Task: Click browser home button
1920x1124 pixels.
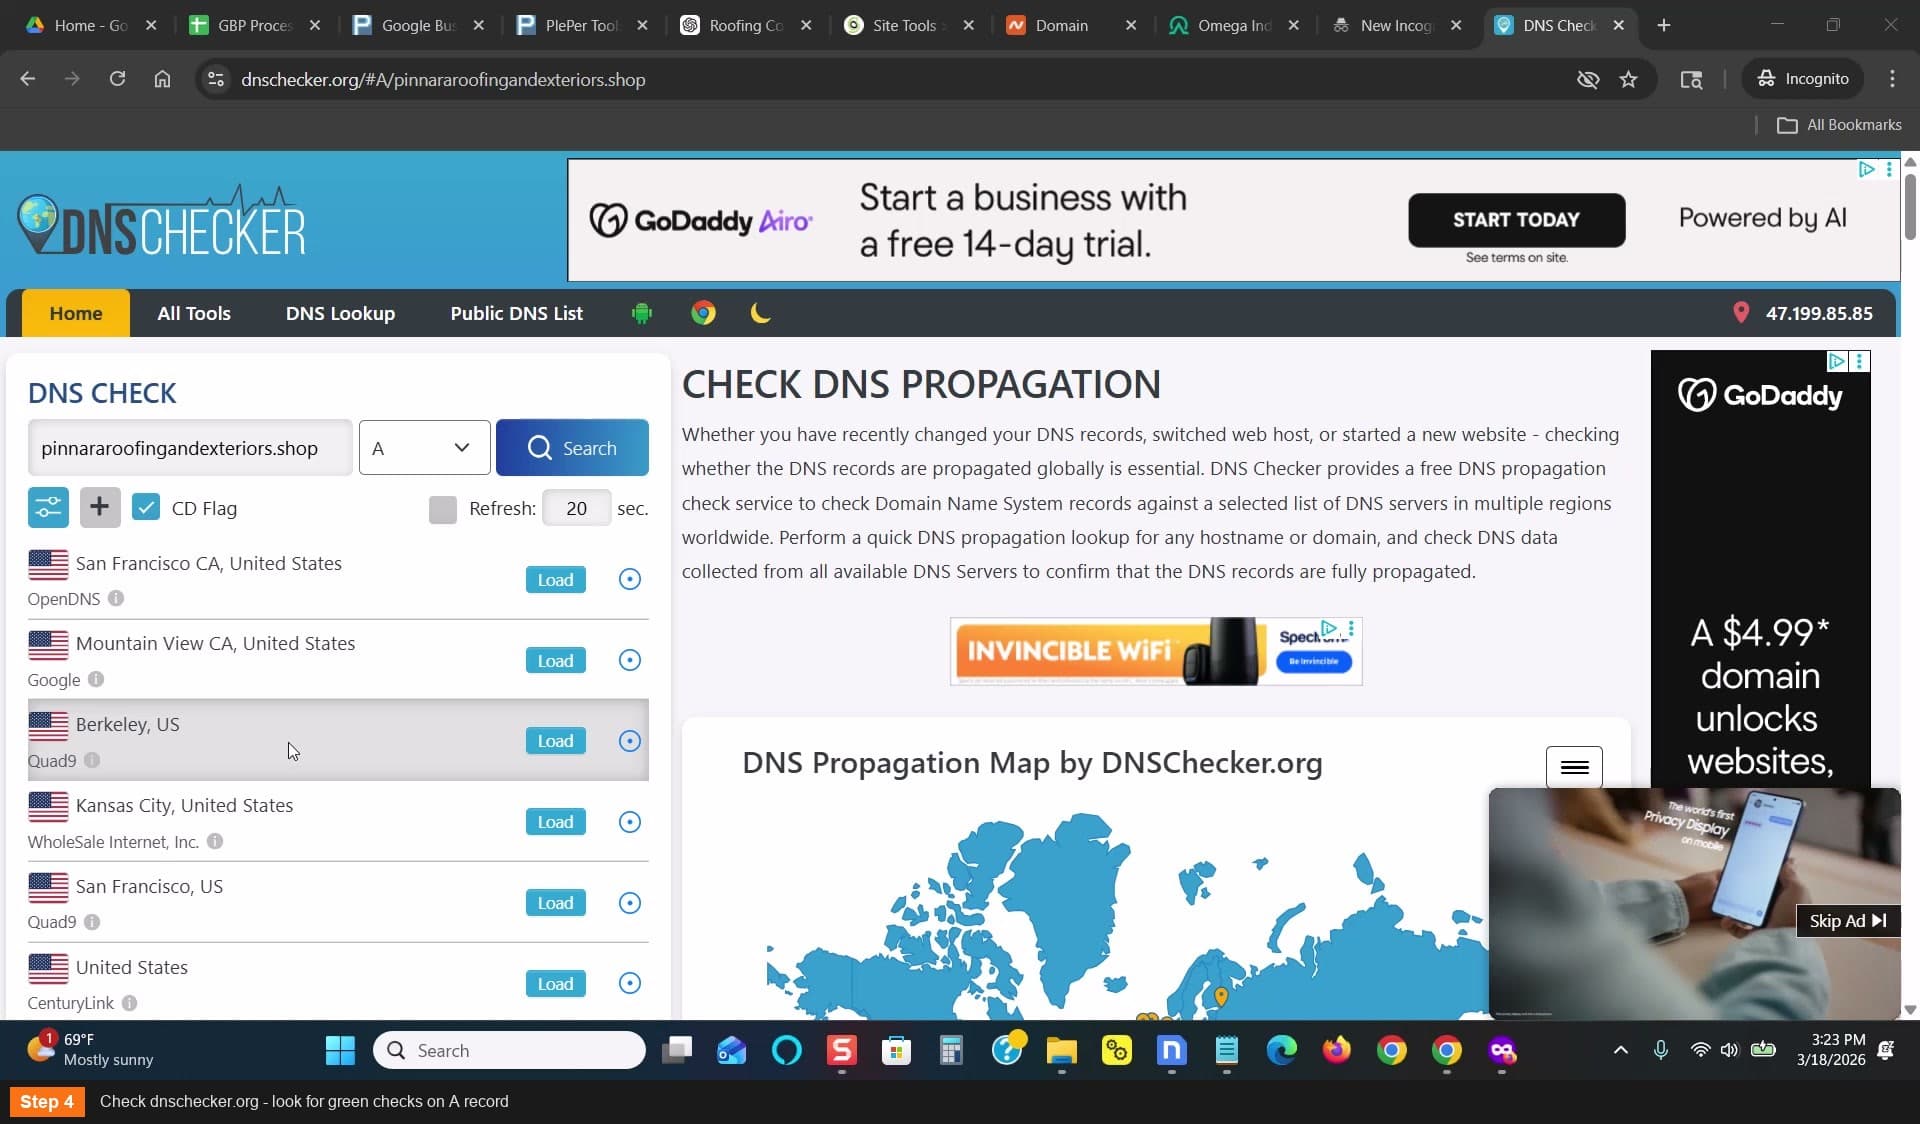Action: [162, 79]
